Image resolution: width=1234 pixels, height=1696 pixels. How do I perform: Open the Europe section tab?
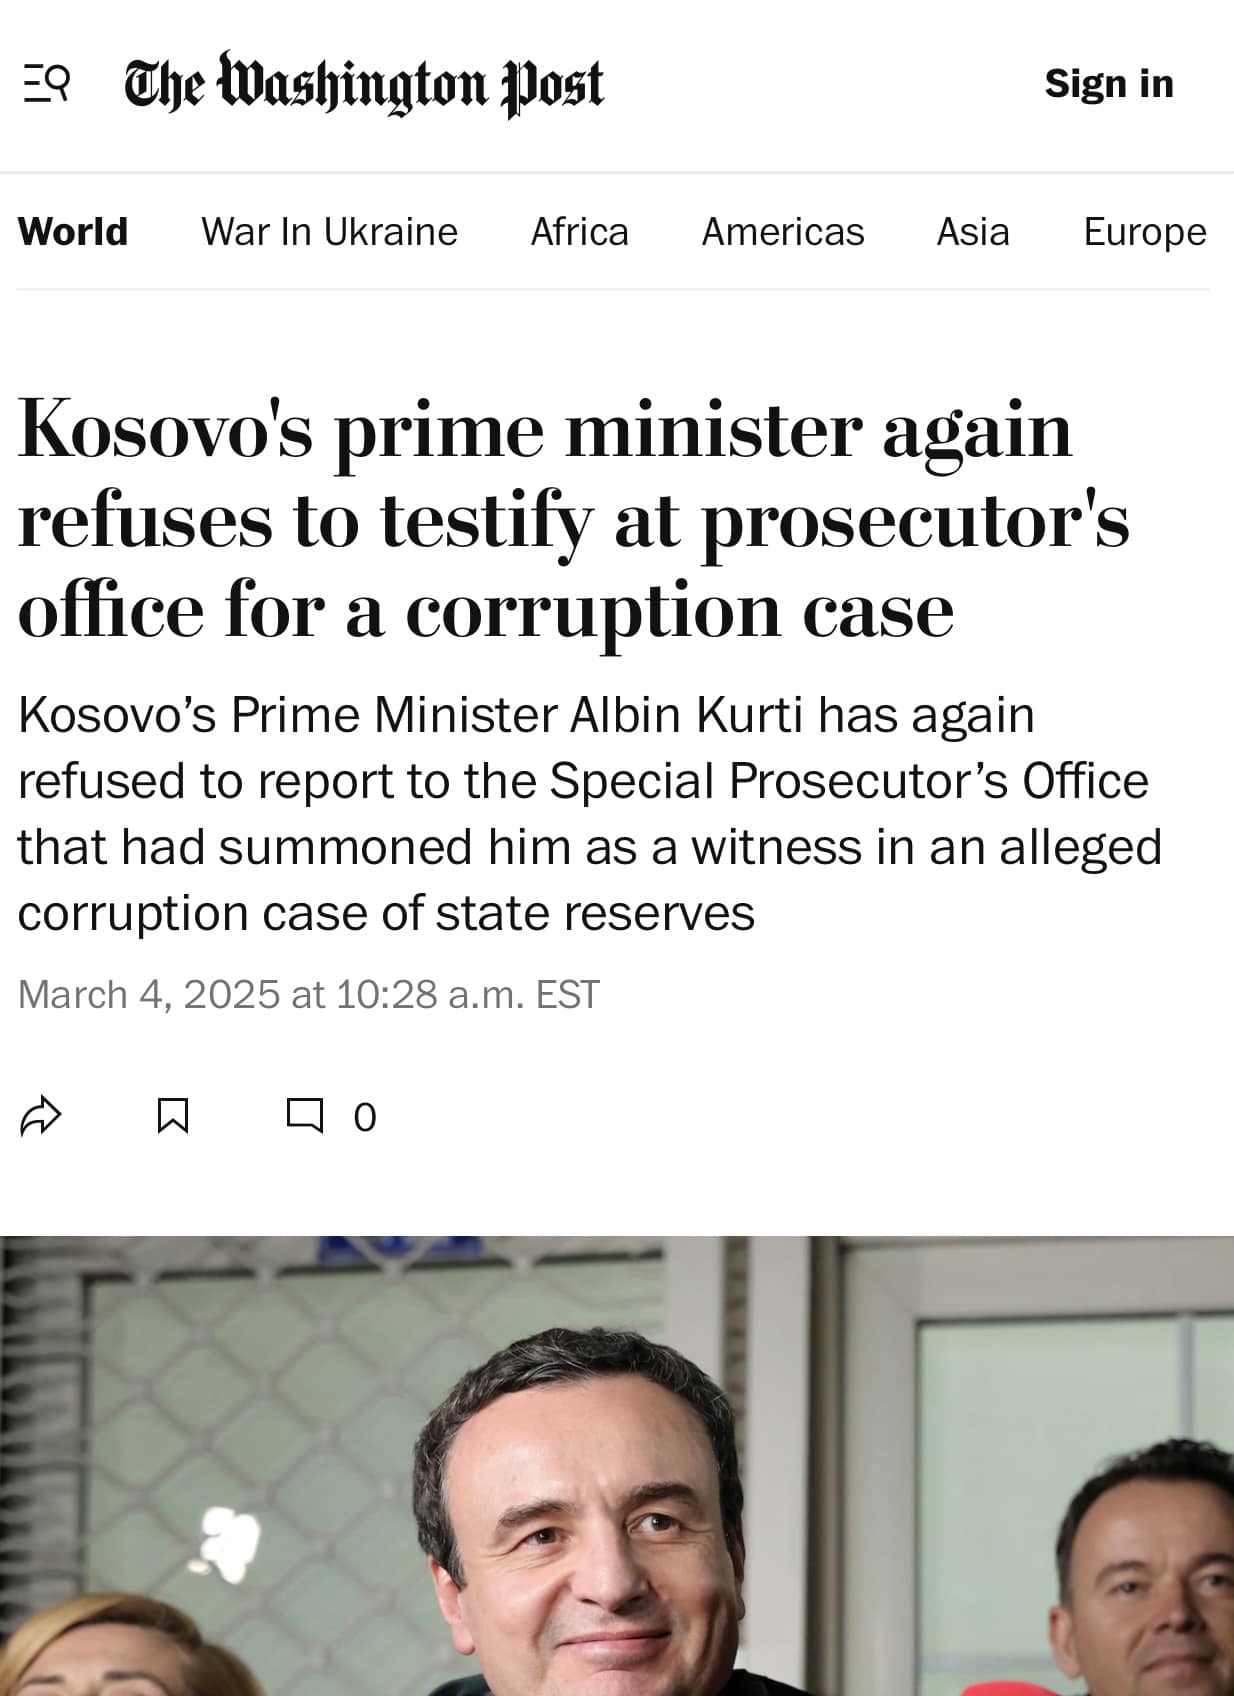(1144, 231)
